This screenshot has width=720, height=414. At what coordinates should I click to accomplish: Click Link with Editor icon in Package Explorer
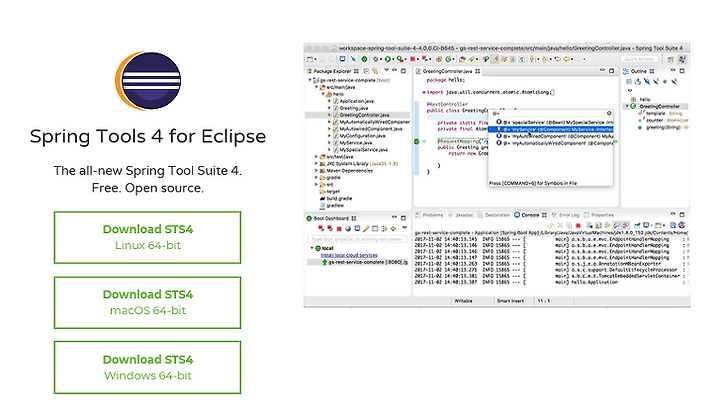coord(375,71)
